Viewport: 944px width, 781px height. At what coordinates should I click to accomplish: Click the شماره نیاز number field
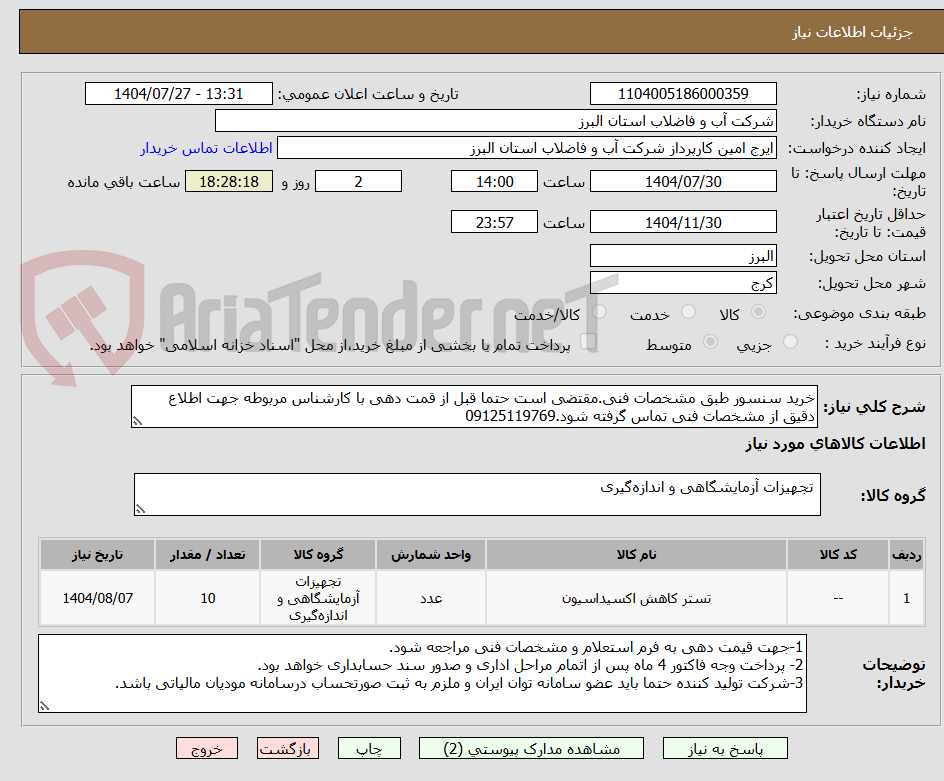682,92
